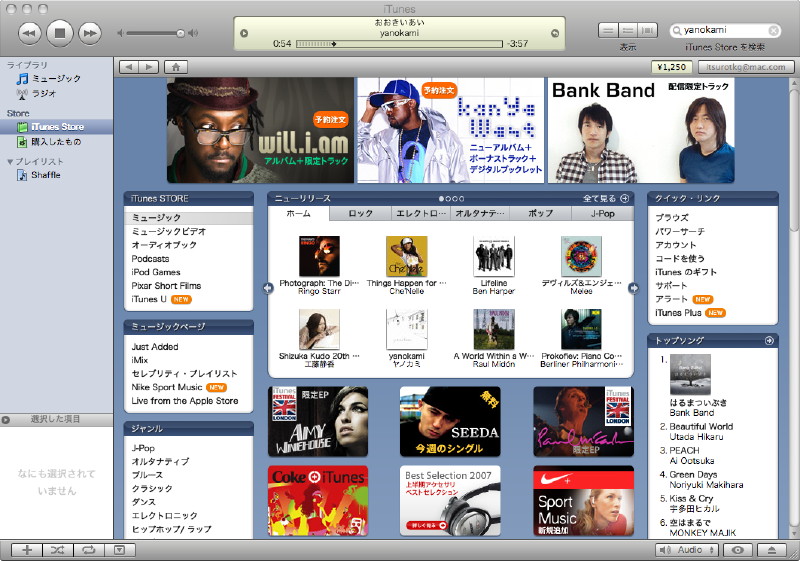Screen dimensions: 800x561
Task: Click the mac.com account button
Action: point(745,67)
